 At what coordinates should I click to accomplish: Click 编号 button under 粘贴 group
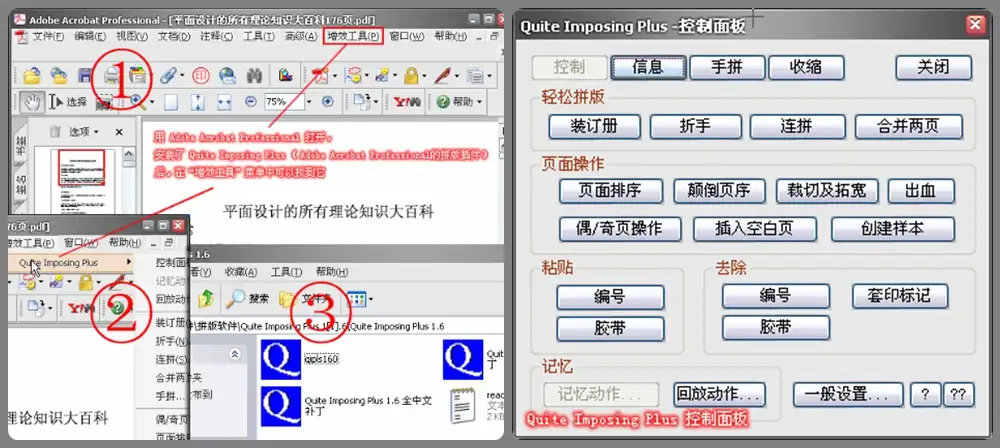pos(610,297)
